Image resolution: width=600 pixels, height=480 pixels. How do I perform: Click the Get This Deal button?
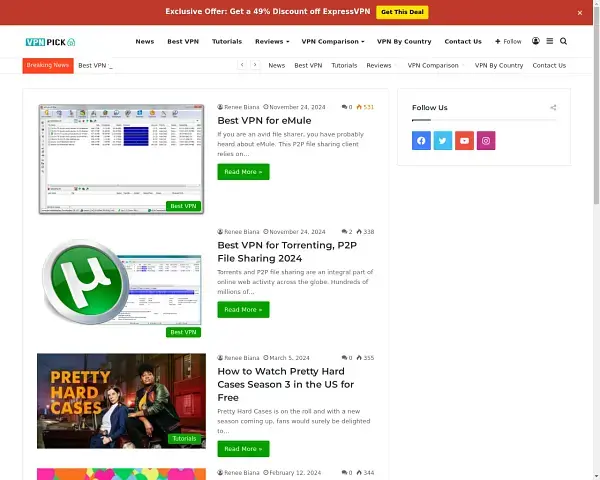pyautogui.click(x=402, y=12)
